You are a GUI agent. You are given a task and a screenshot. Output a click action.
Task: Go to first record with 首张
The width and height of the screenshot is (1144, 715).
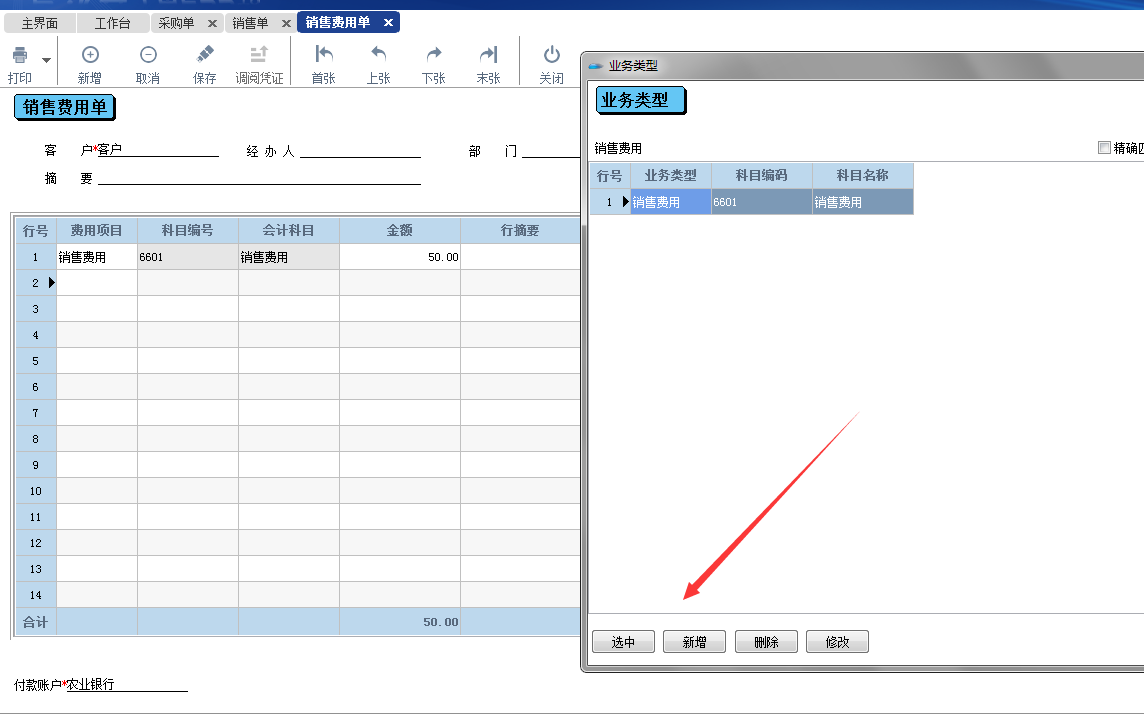pyautogui.click(x=324, y=56)
